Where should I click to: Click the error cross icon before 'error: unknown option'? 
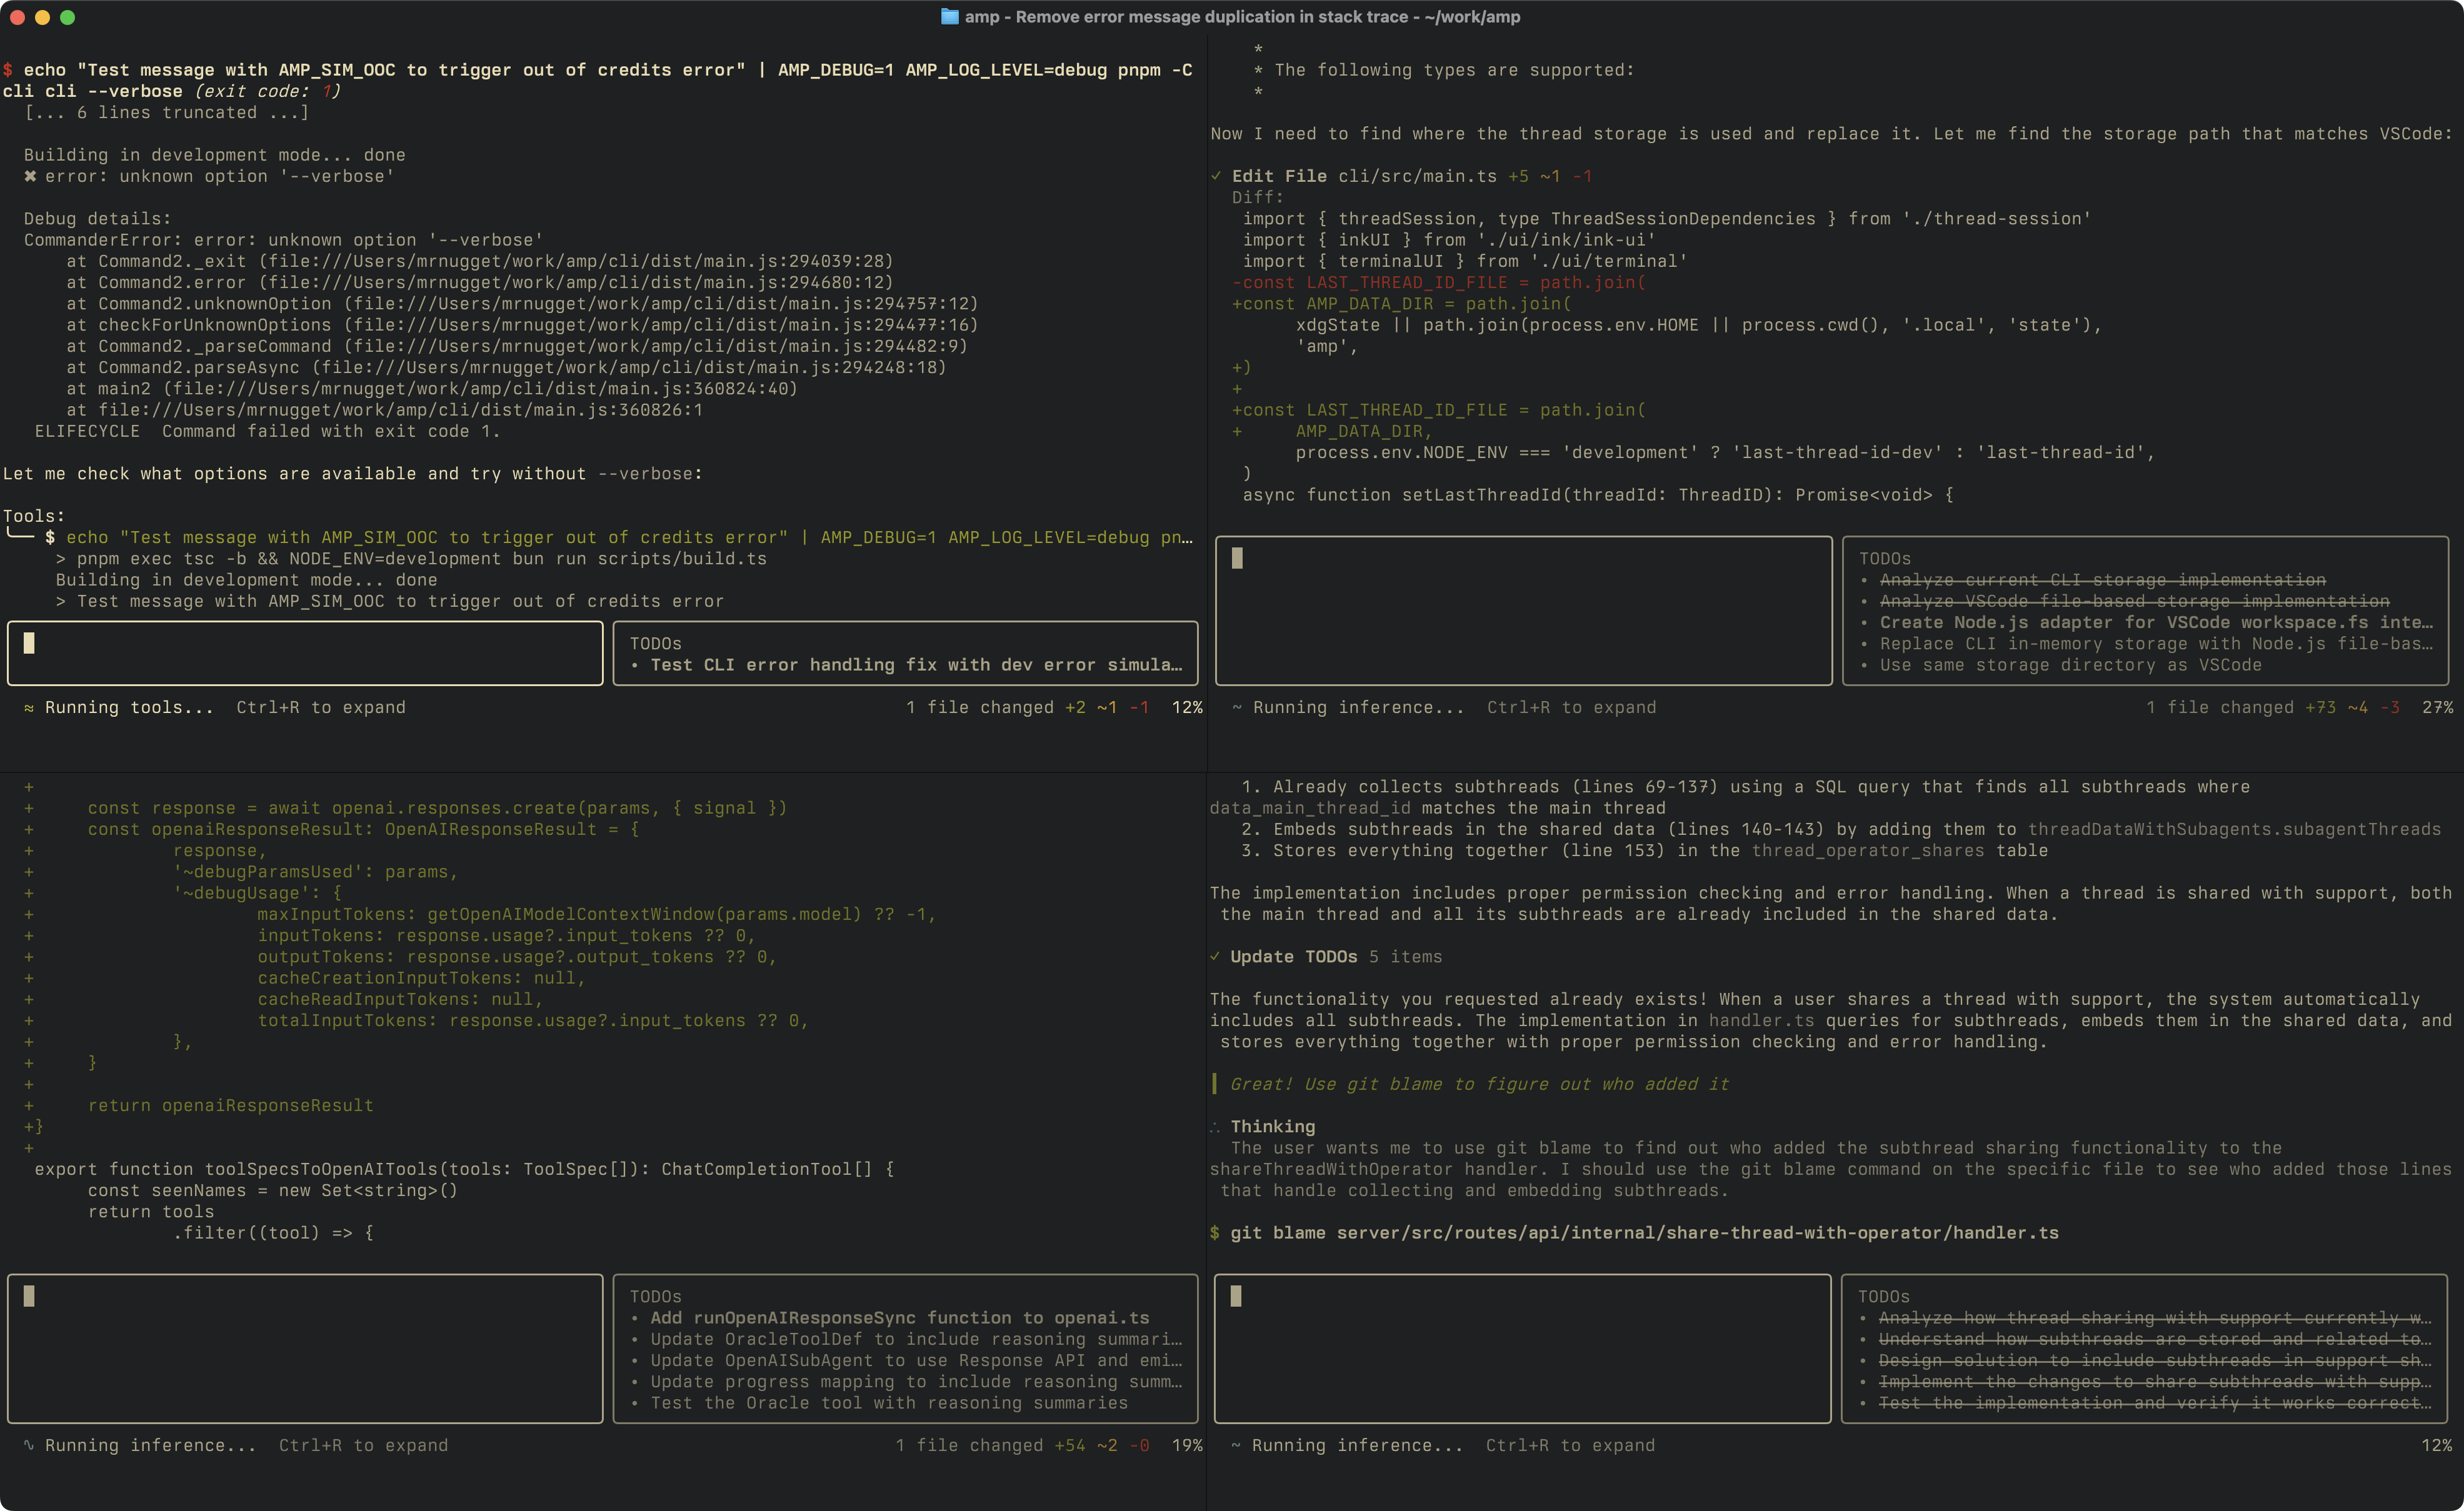pos(30,176)
